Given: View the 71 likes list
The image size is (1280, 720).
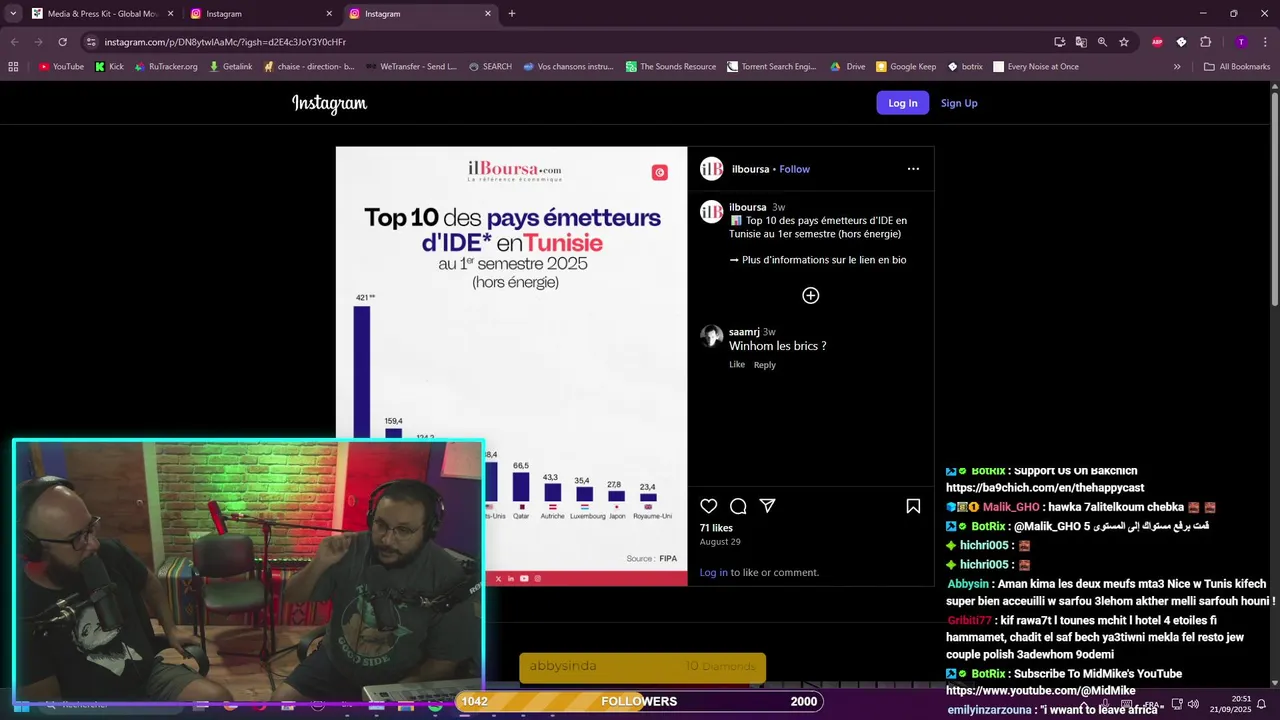Looking at the screenshot, I should (x=716, y=528).
